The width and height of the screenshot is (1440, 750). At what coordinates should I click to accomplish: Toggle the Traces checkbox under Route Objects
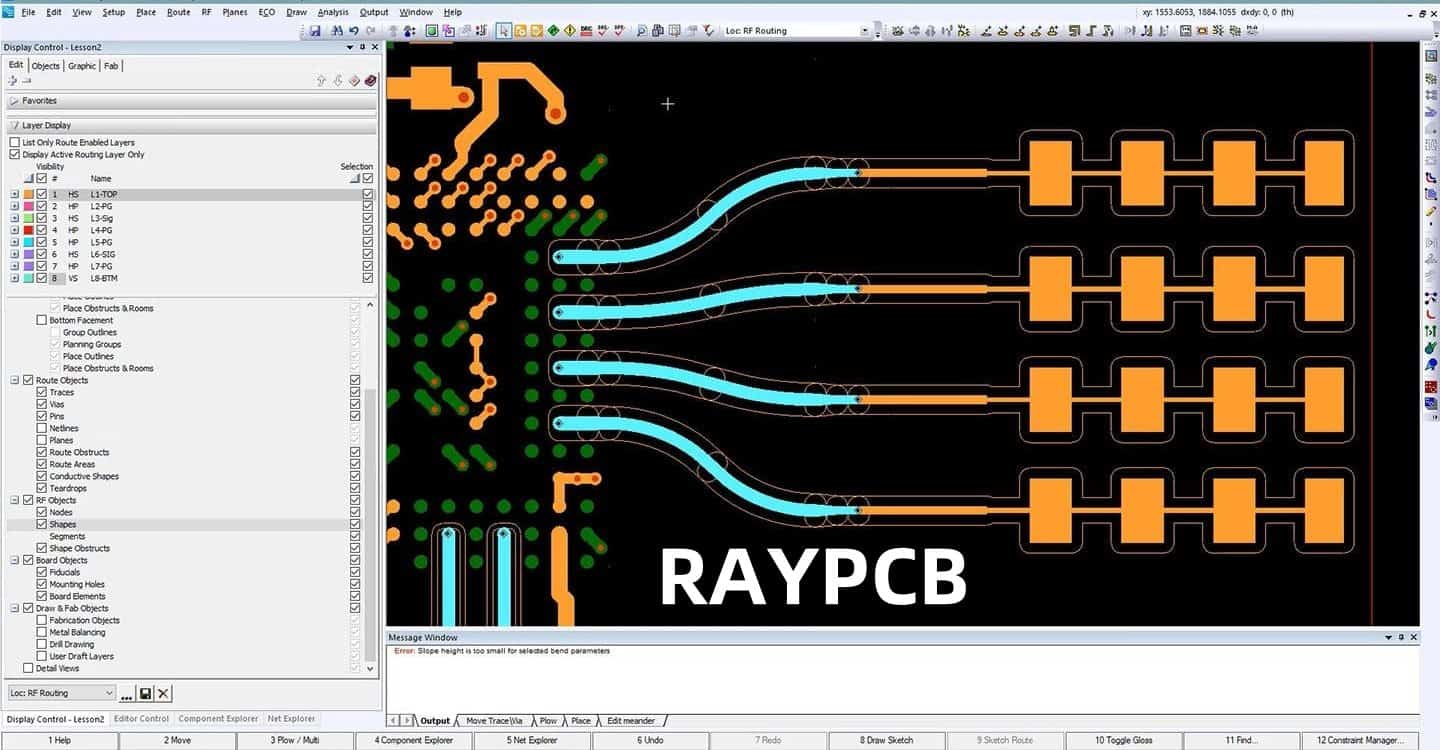point(41,392)
